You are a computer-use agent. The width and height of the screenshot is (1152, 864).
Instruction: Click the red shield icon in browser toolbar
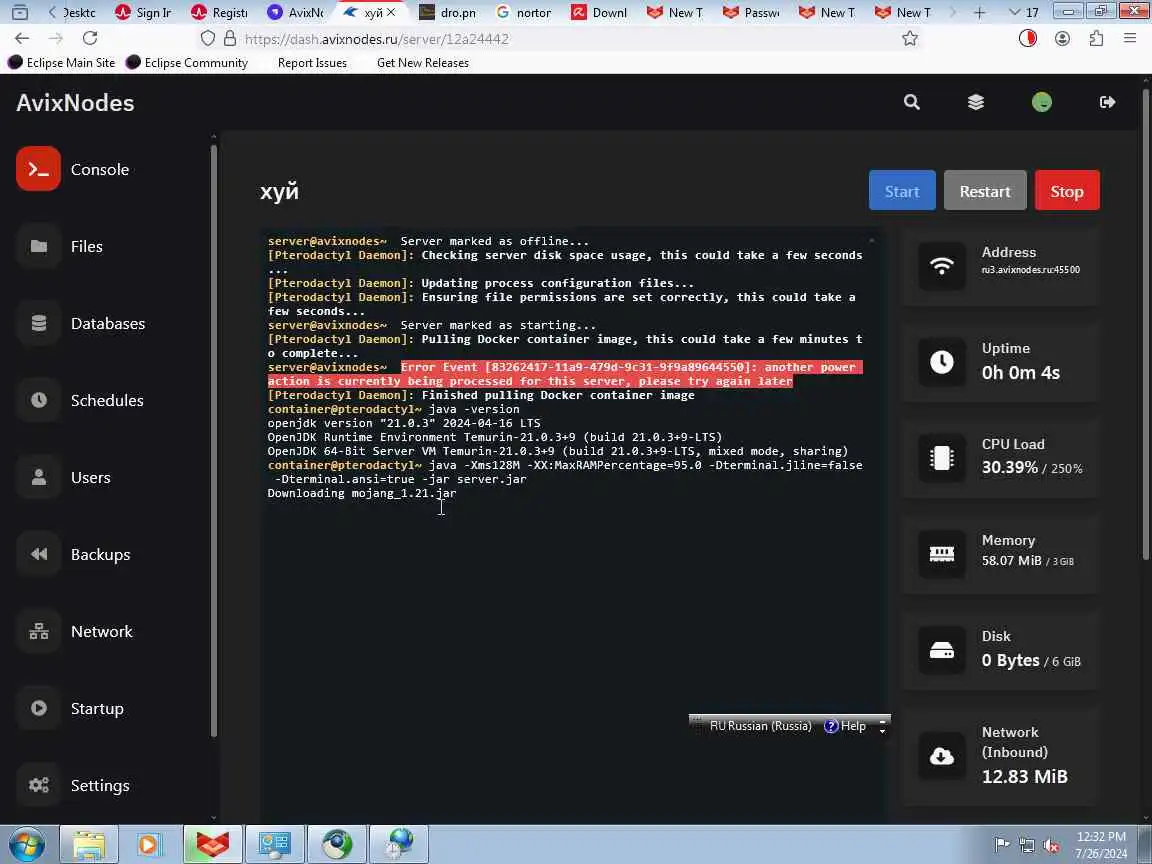coord(1028,38)
